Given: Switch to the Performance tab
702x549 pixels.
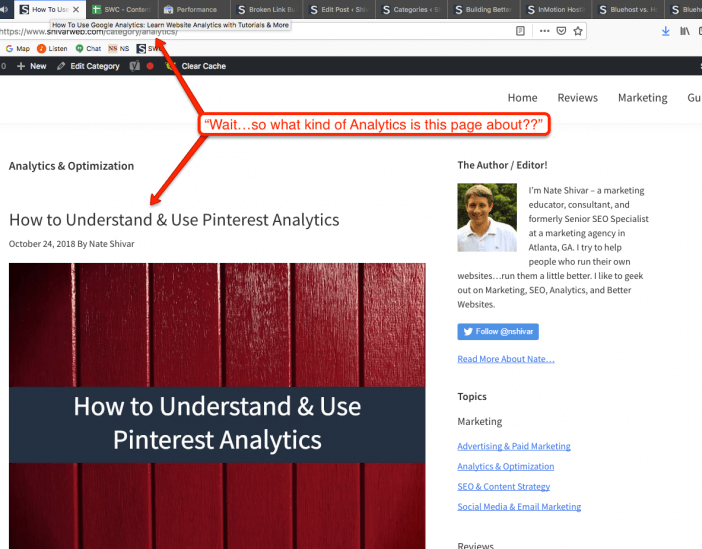Looking at the screenshot, I should click(x=194, y=9).
